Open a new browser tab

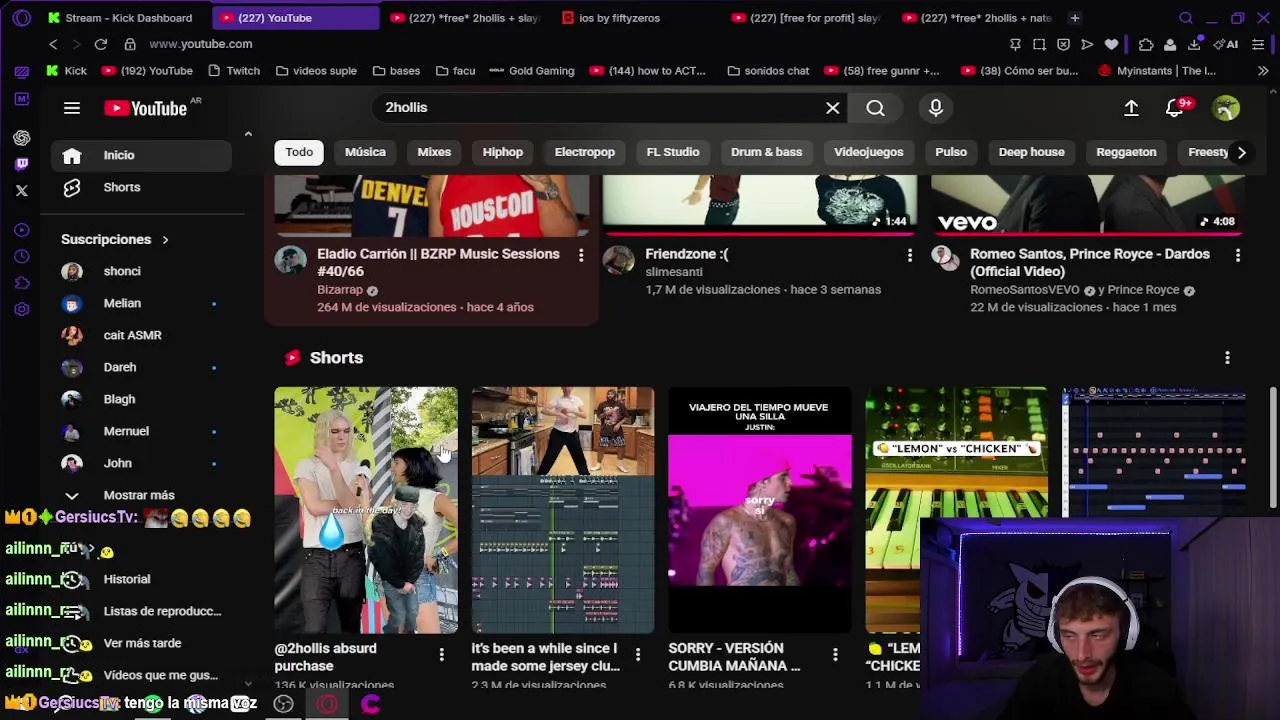coord(1075,18)
